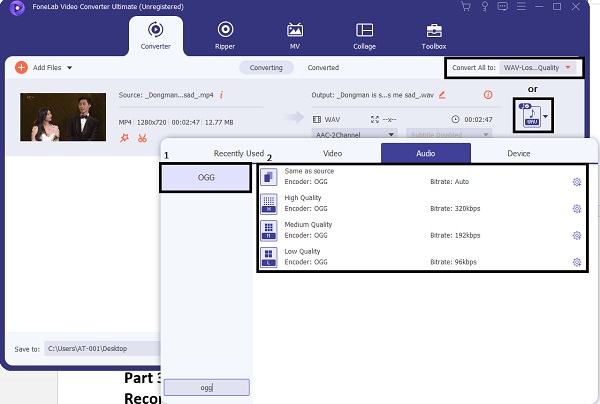Select the Device format tab
Viewport: 600px width, 404px height.
click(x=519, y=153)
